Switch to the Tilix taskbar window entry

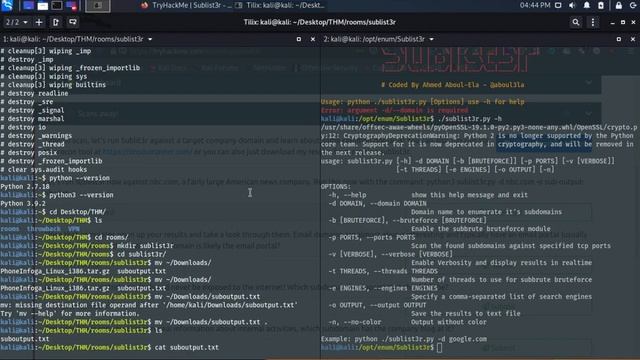[x=280, y=5]
